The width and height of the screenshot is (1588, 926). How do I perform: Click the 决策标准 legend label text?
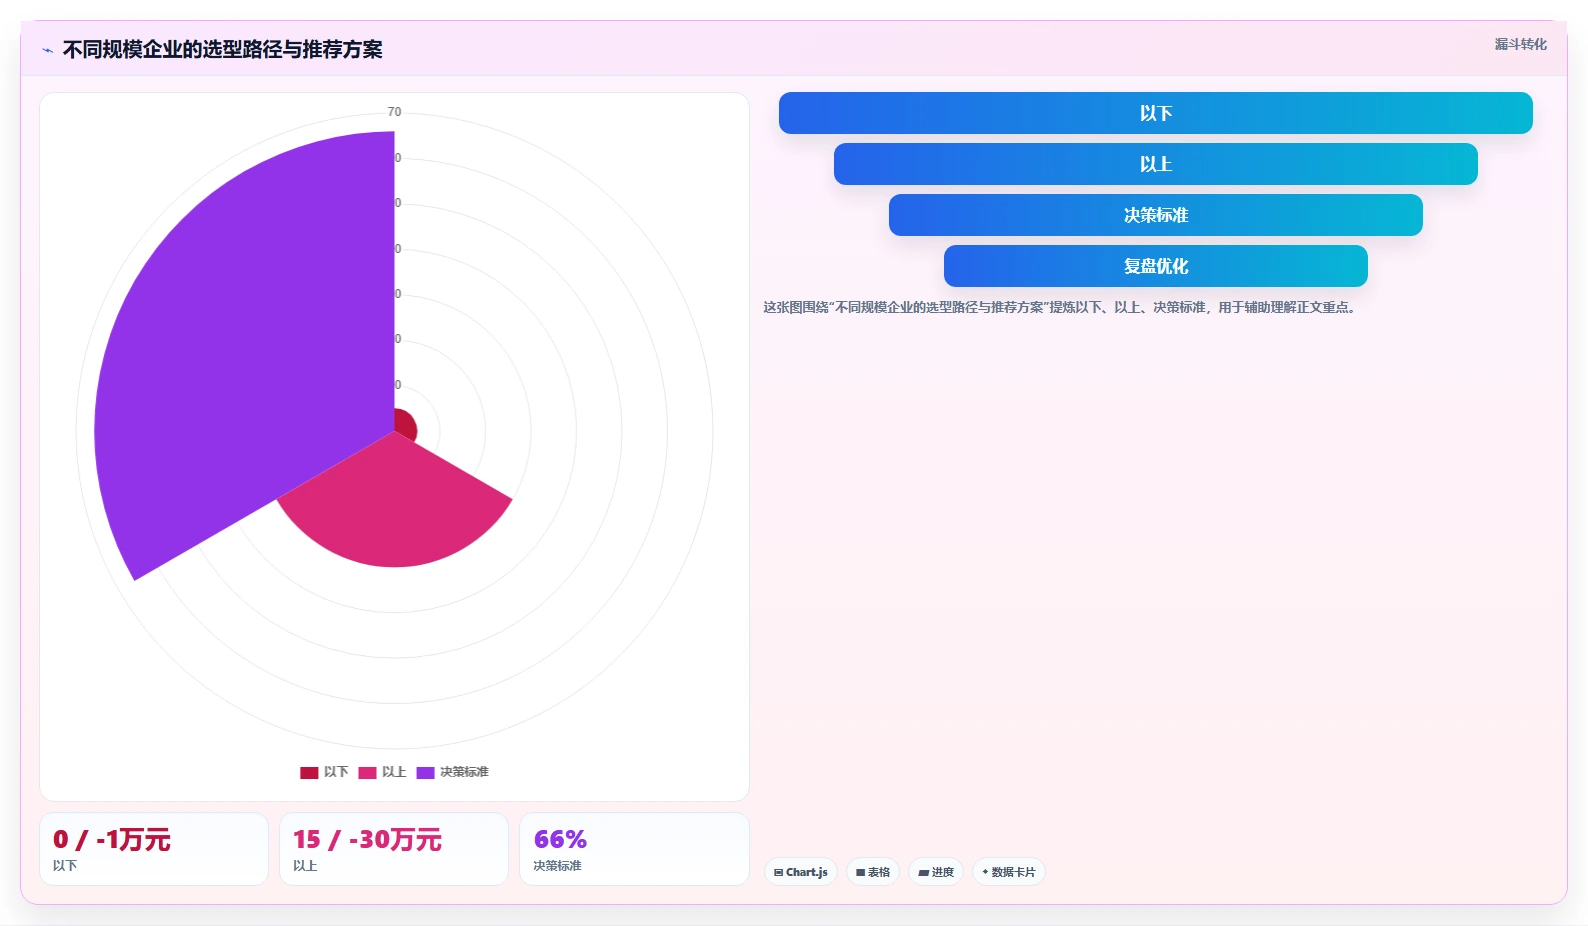[x=464, y=772]
